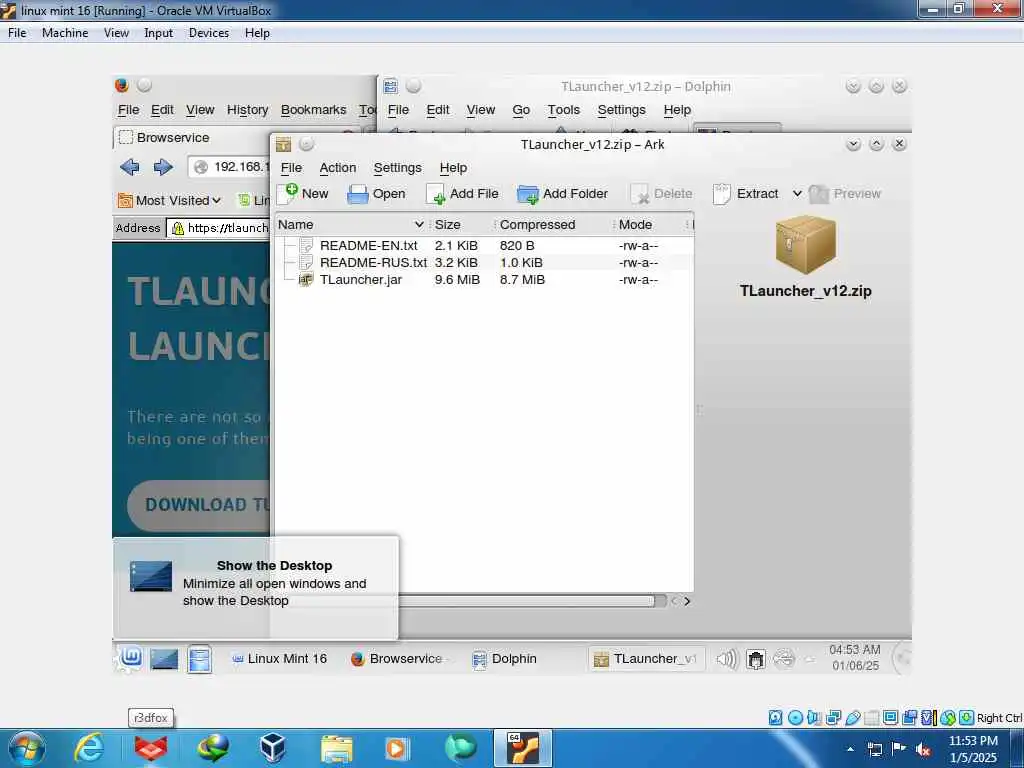Click the Add Folder toolbar icon
This screenshot has height=768, width=1024.
[x=528, y=194]
